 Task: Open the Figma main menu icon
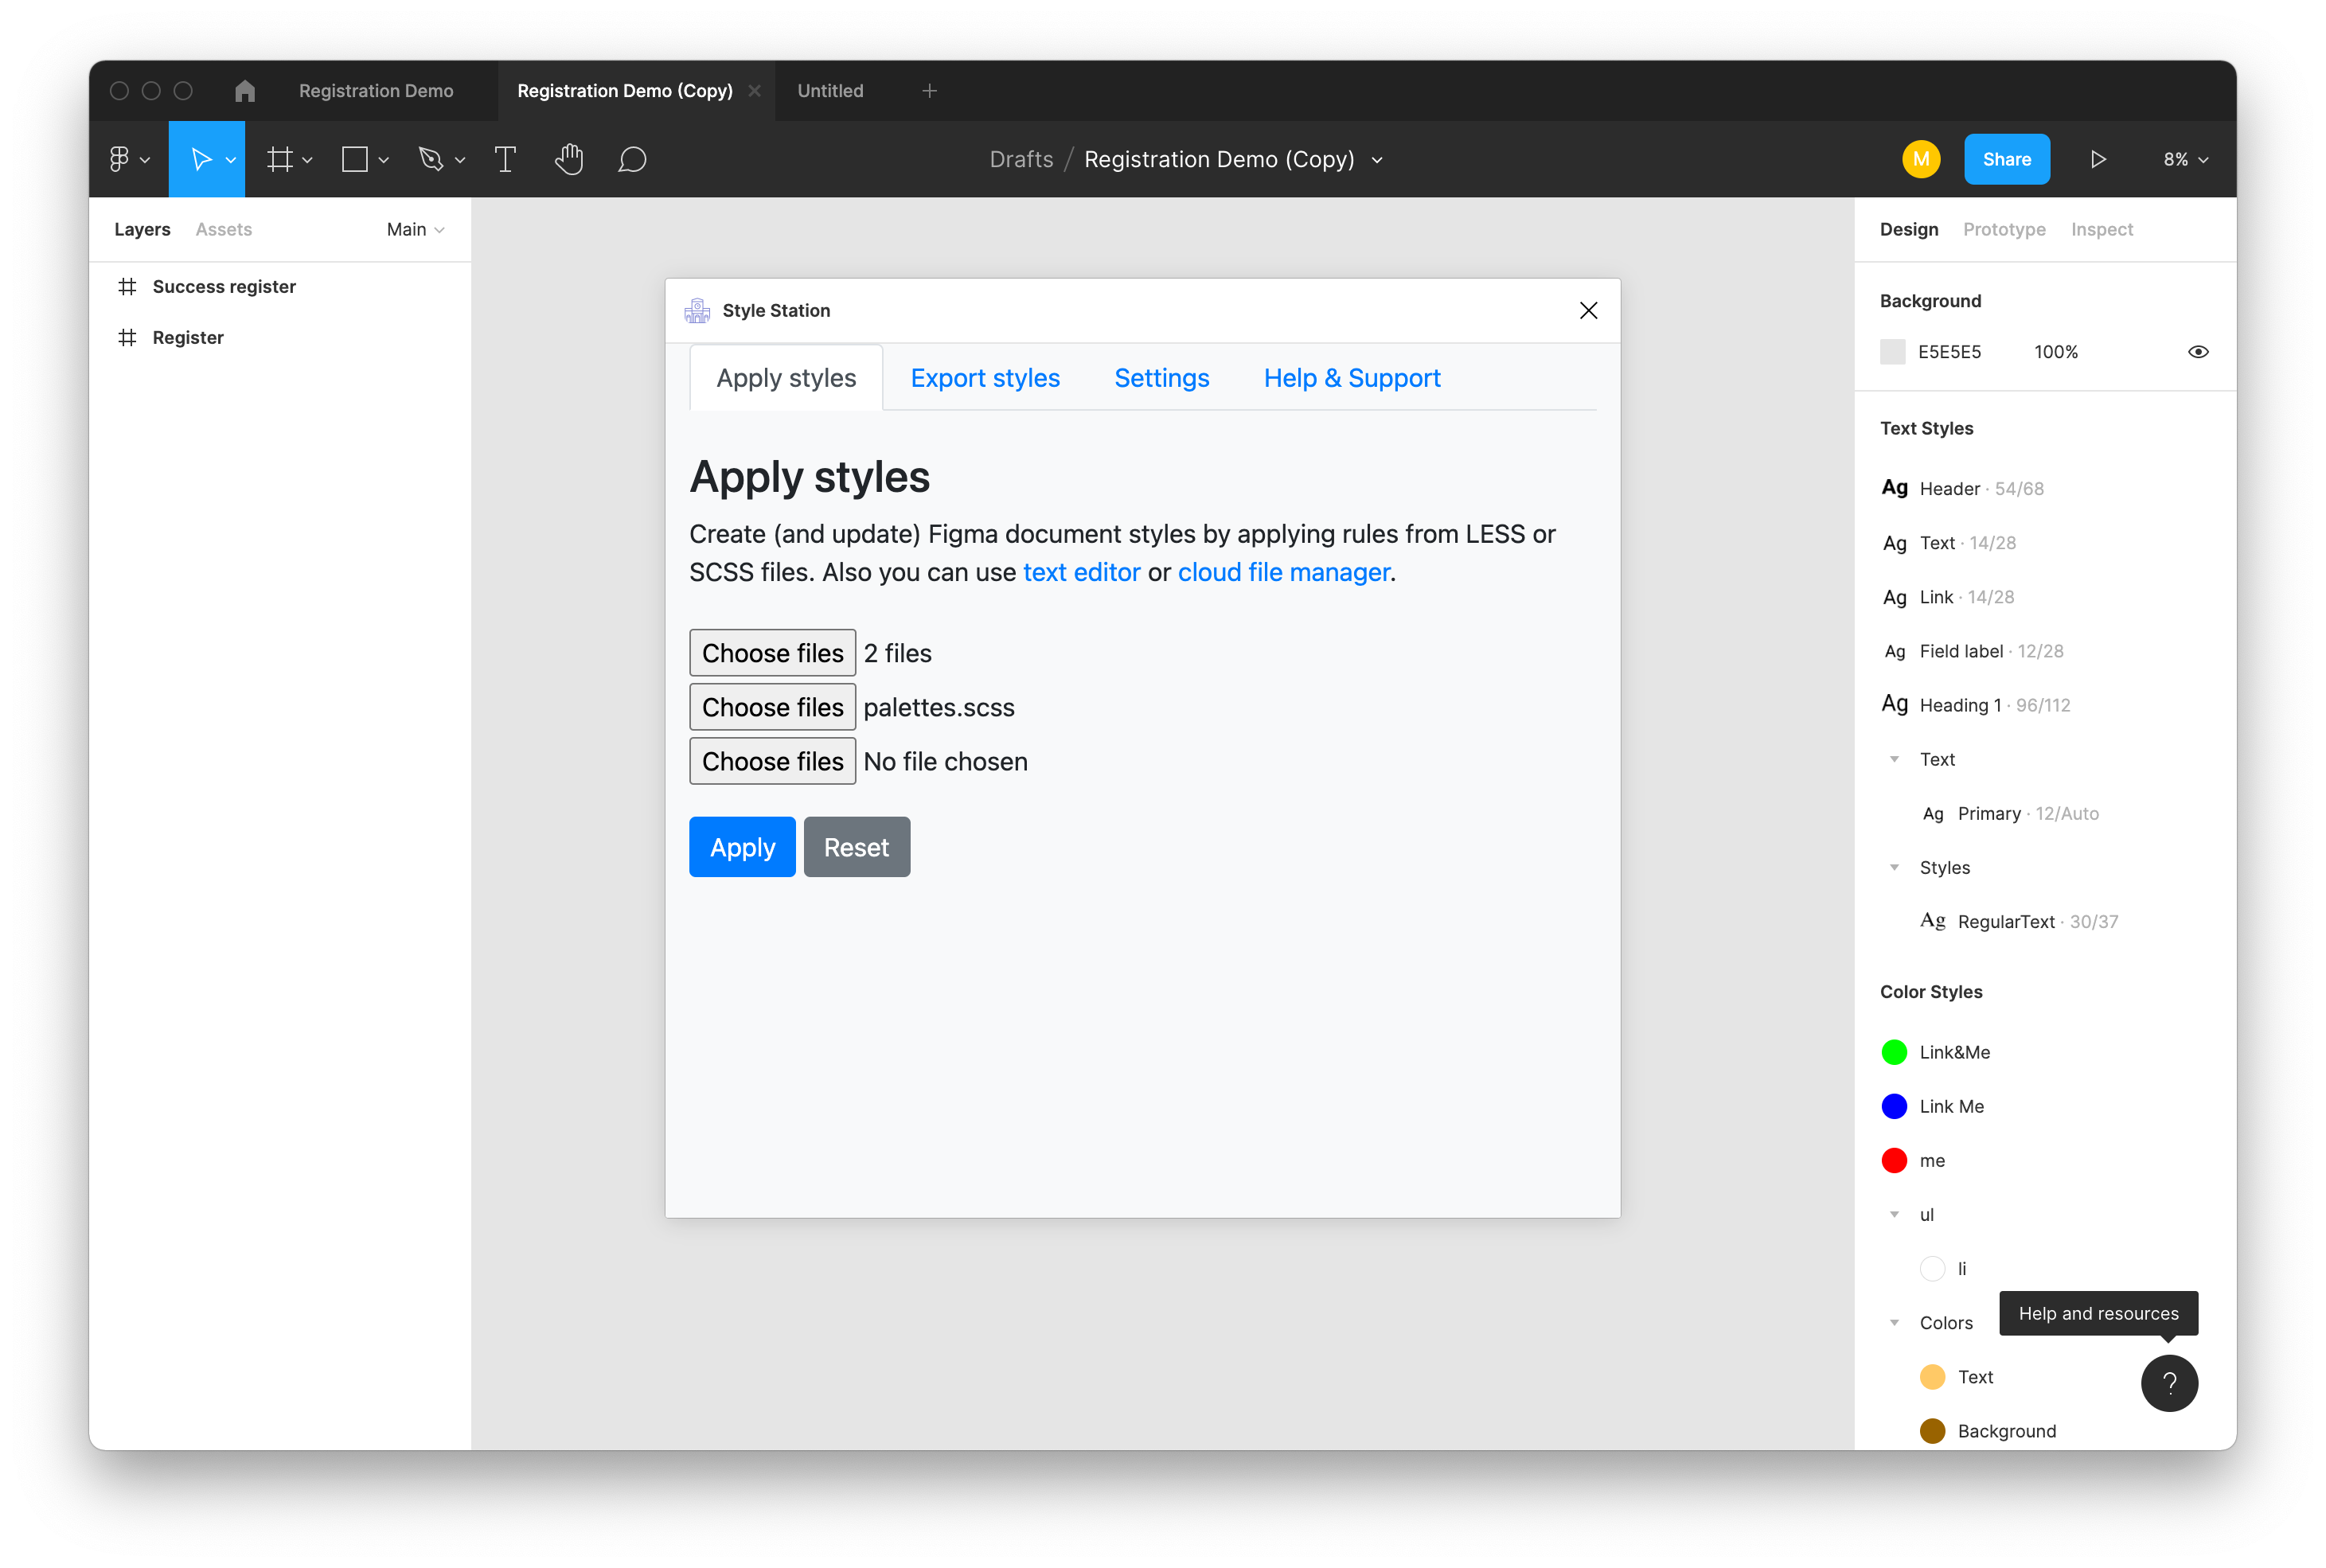click(120, 159)
